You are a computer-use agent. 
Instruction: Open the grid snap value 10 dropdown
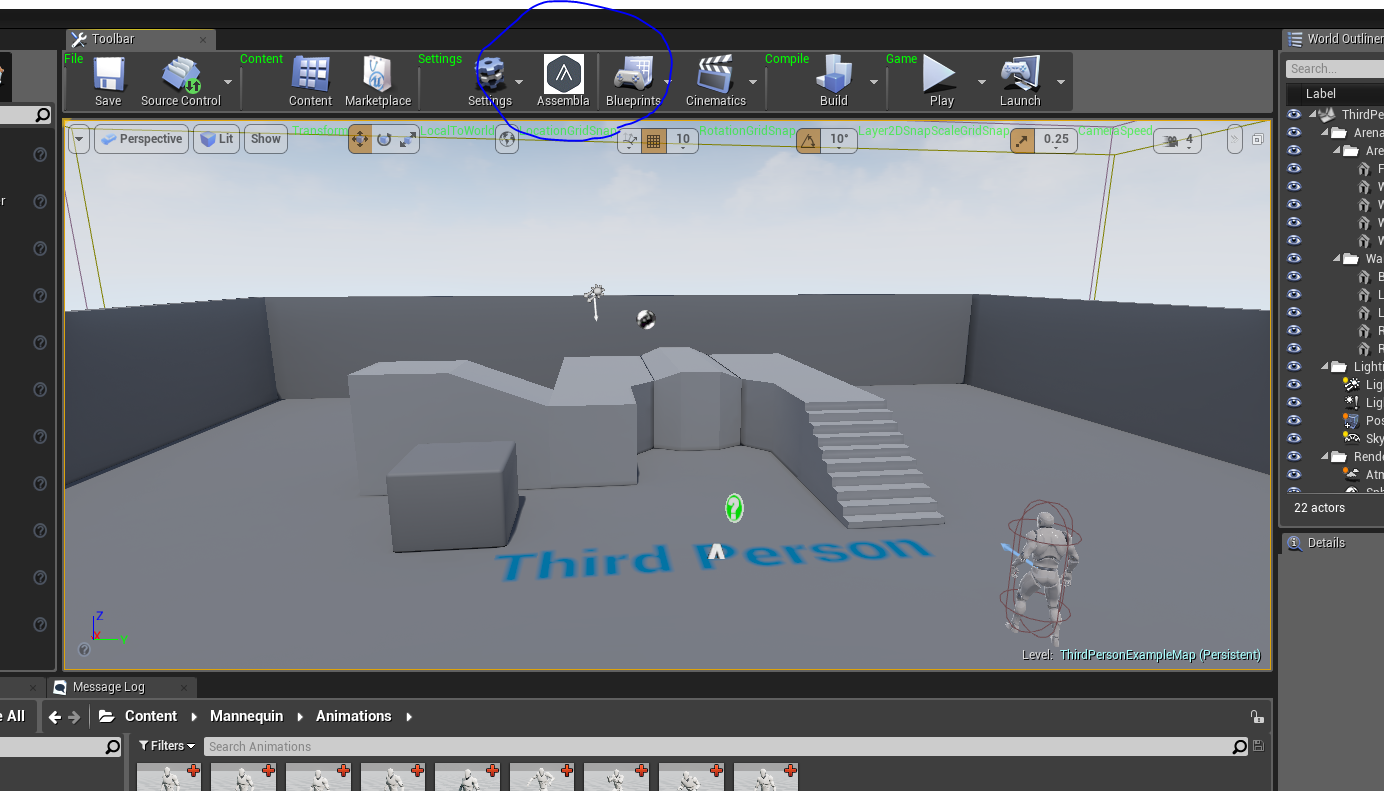[683, 141]
